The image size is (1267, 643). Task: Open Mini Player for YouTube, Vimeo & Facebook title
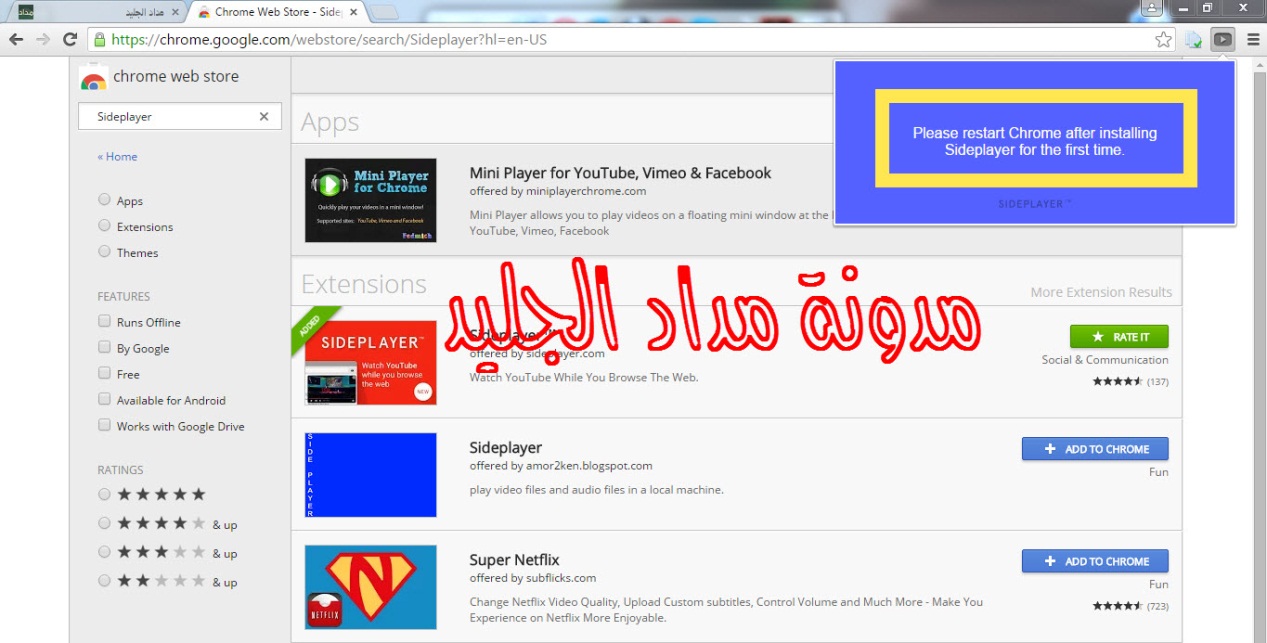pyautogui.click(x=620, y=173)
